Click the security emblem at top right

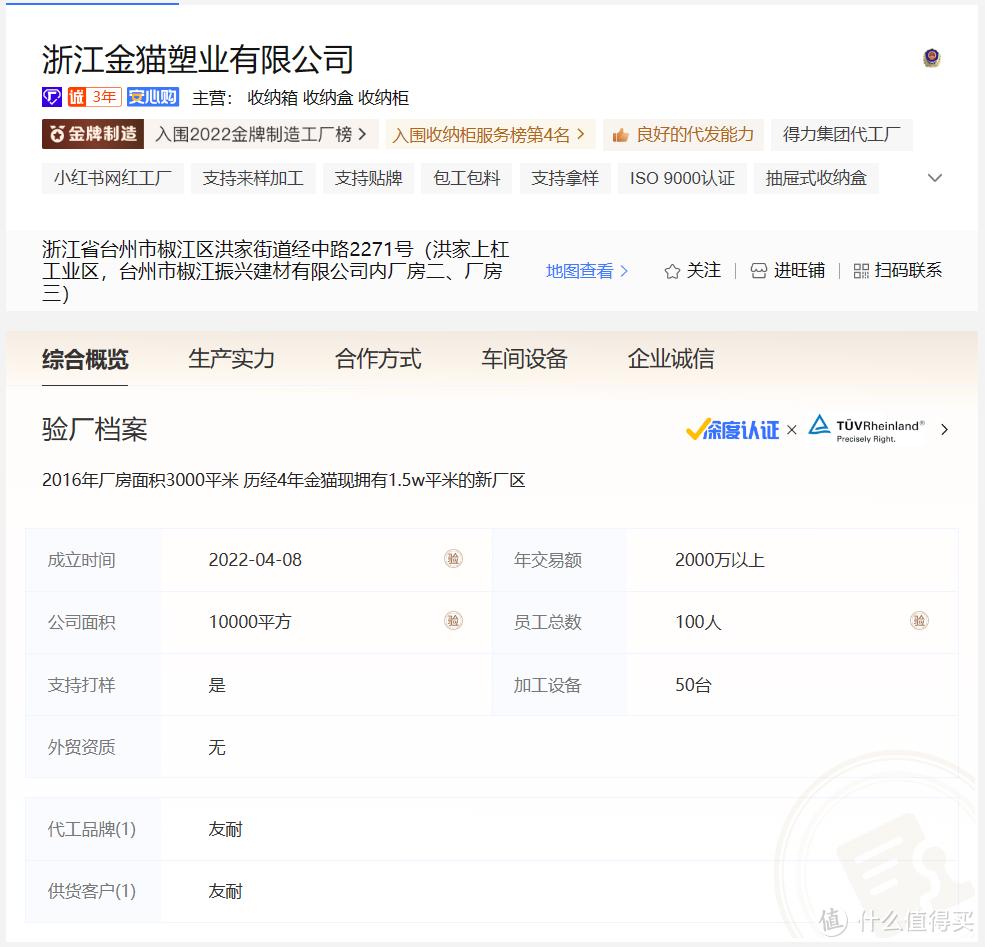click(x=931, y=58)
